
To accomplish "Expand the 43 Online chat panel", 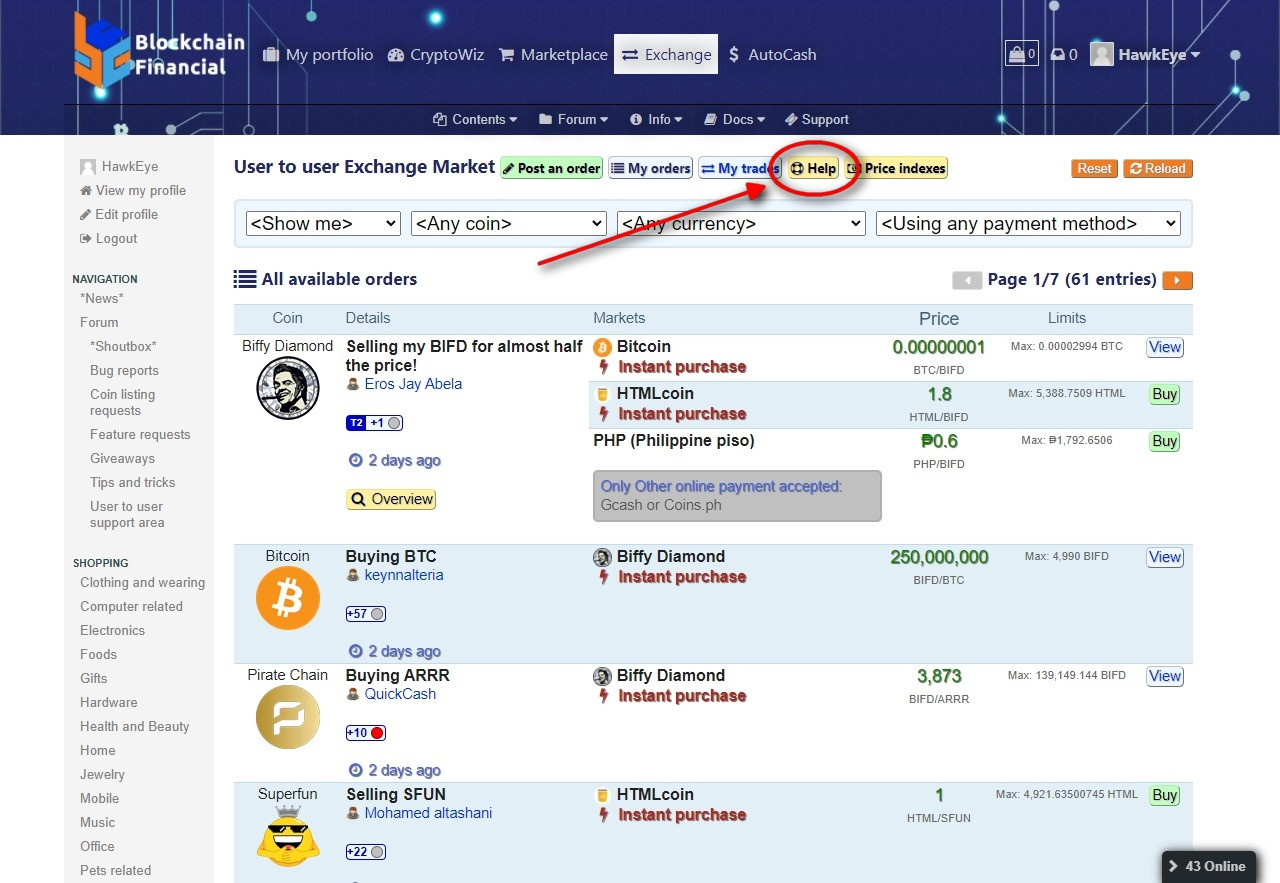I will coord(1211,866).
